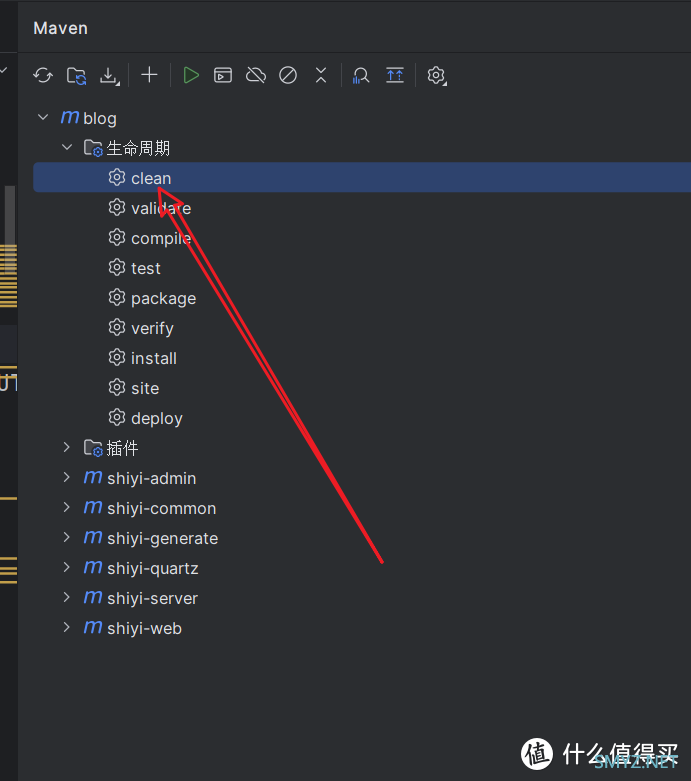Select the shiyi-server module label
This screenshot has height=781, width=691.
pos(152,598)
